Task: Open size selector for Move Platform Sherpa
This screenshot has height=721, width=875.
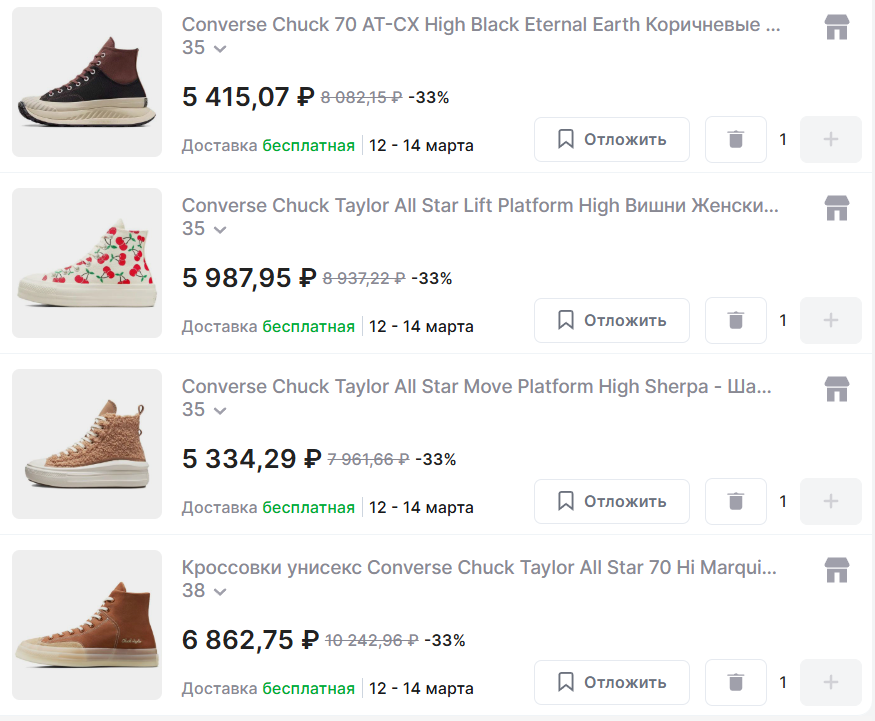Action: (x=205, y=410)
